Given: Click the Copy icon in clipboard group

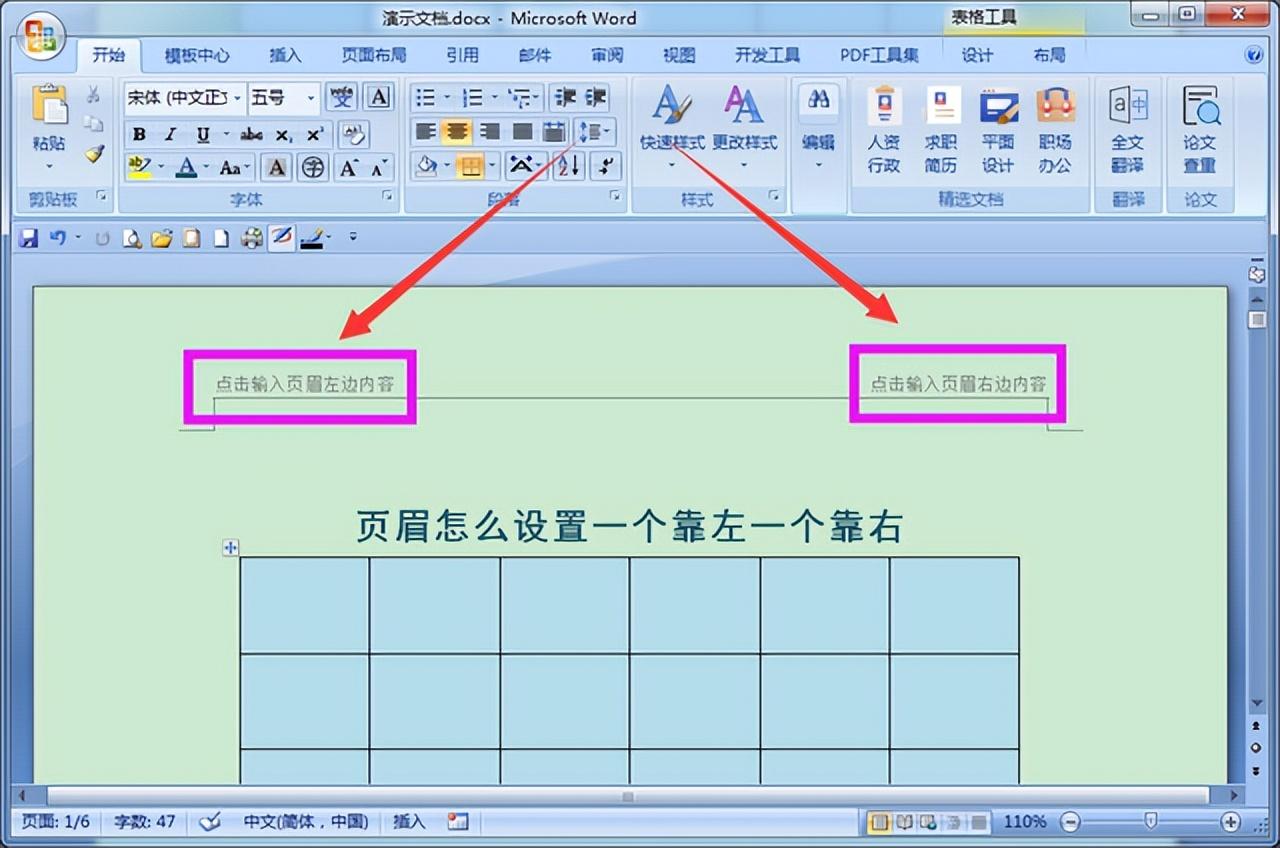Looking at the screenshot, I should [x=93, y=124].
